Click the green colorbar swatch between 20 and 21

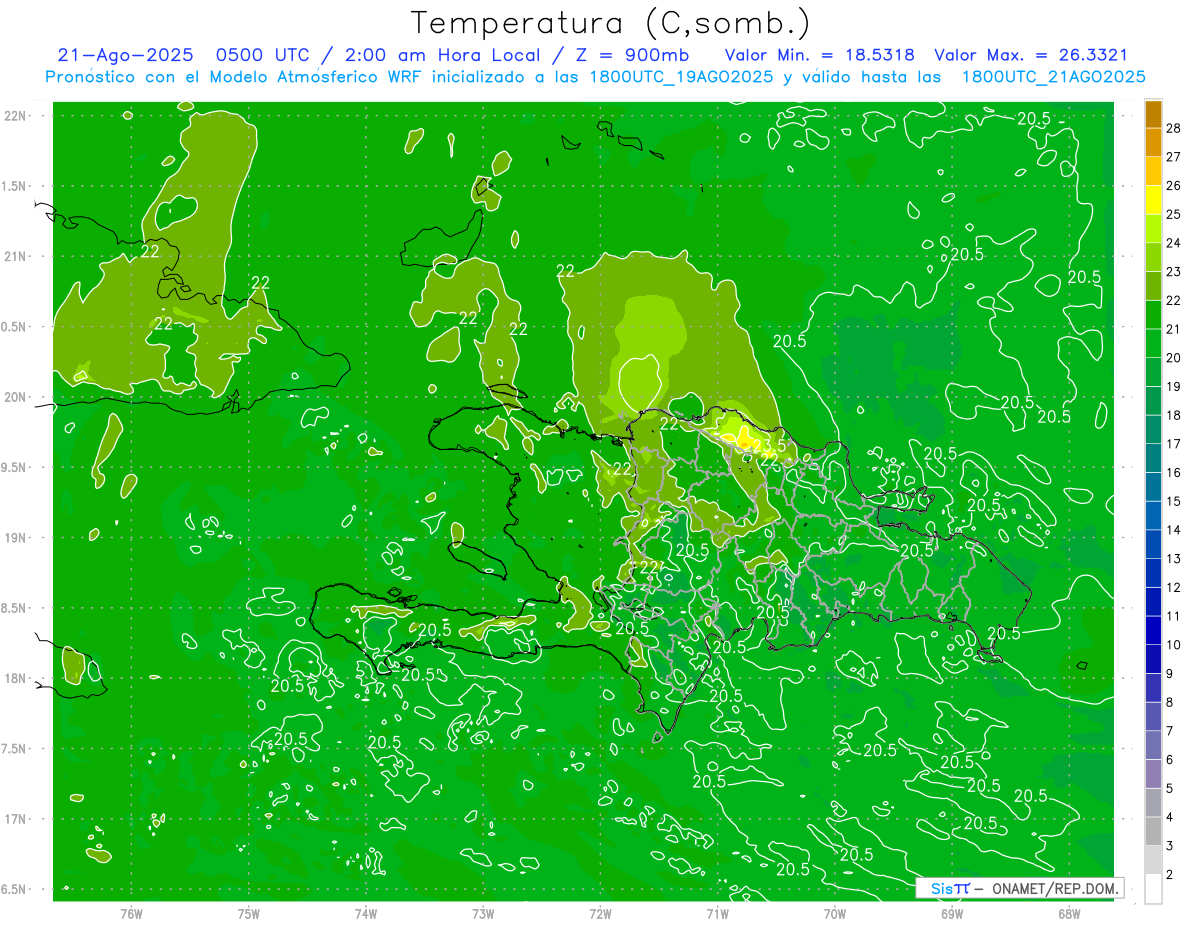[1153, 343]
